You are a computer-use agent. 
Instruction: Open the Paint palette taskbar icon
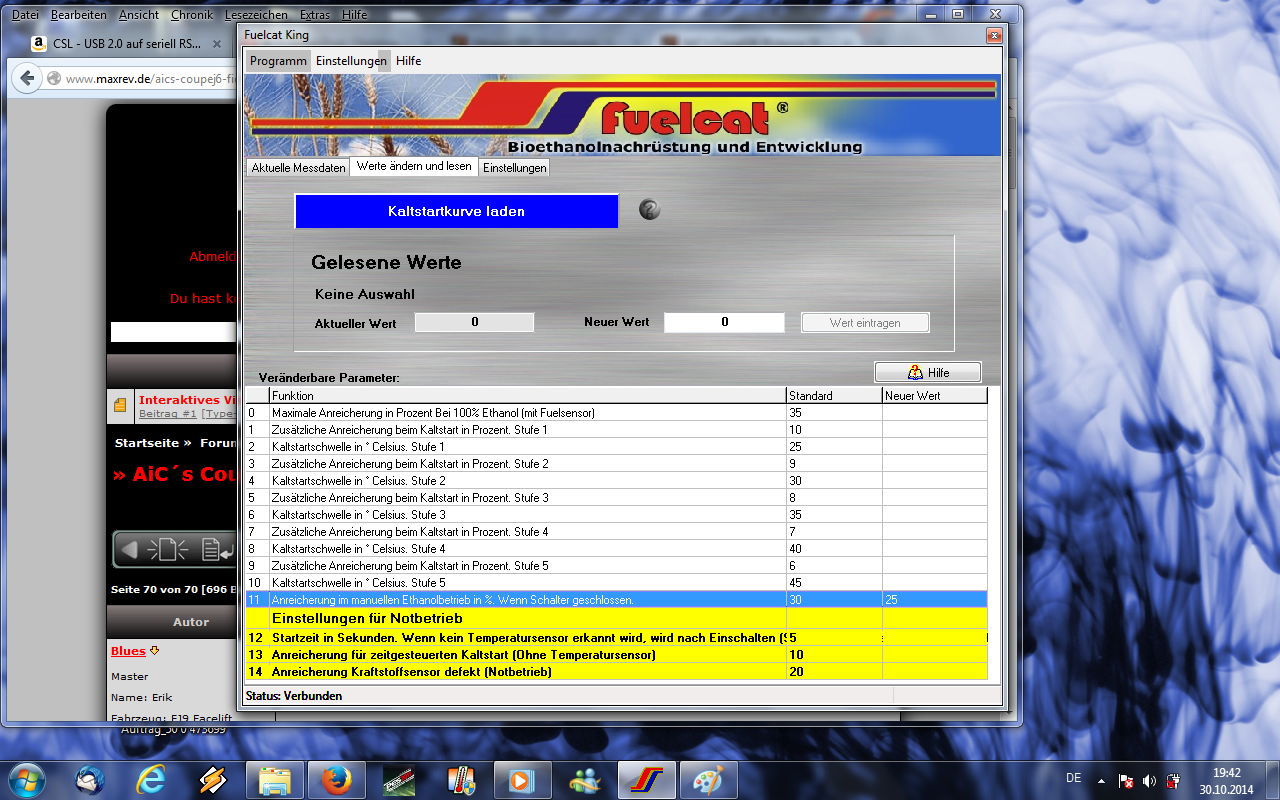coord(707,779)
